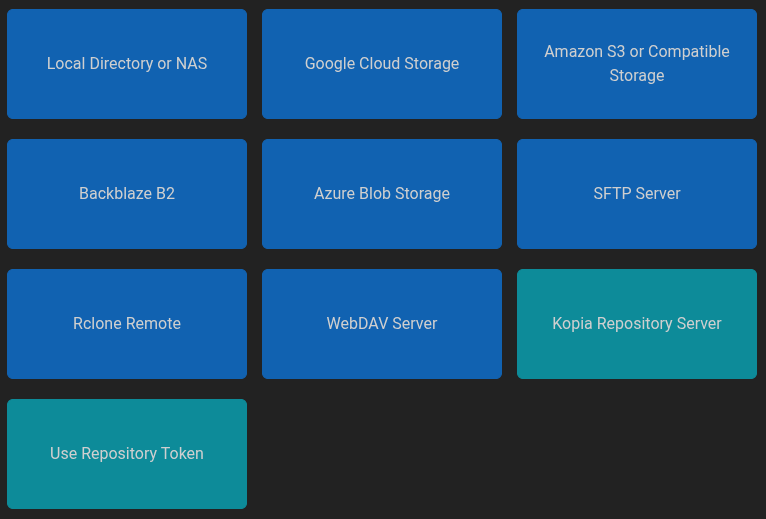The height and width of the screenshot is (519, 766).
Task: Connect to a Kopia Repository Server
Action: [637, 324]
